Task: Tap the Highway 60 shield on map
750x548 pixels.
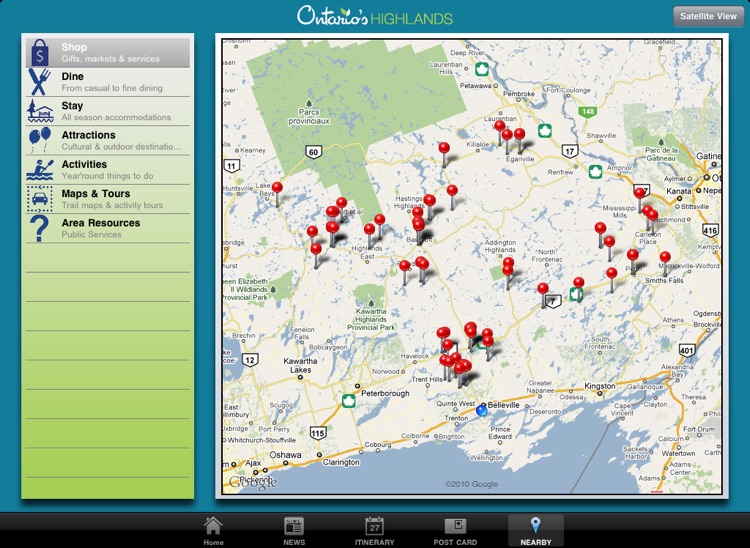Action: click(313, 153)
